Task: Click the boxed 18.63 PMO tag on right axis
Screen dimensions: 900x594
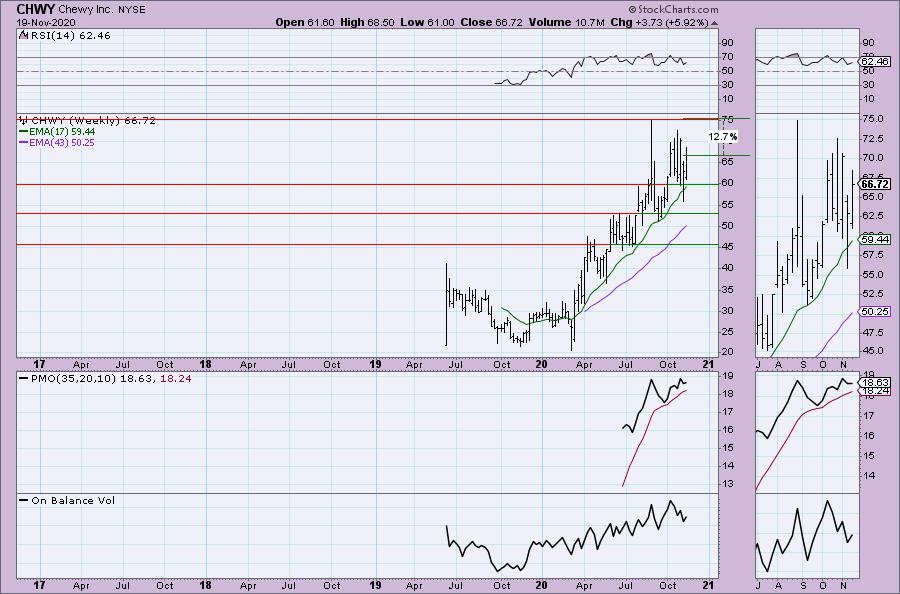Action: coord(875,382)
